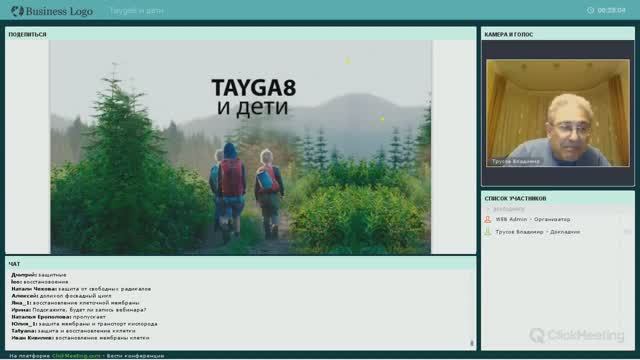The image size is (640, 360).
Task: Click the 'Tayga8 и дети' title in header
Action: tap(137, 11)
